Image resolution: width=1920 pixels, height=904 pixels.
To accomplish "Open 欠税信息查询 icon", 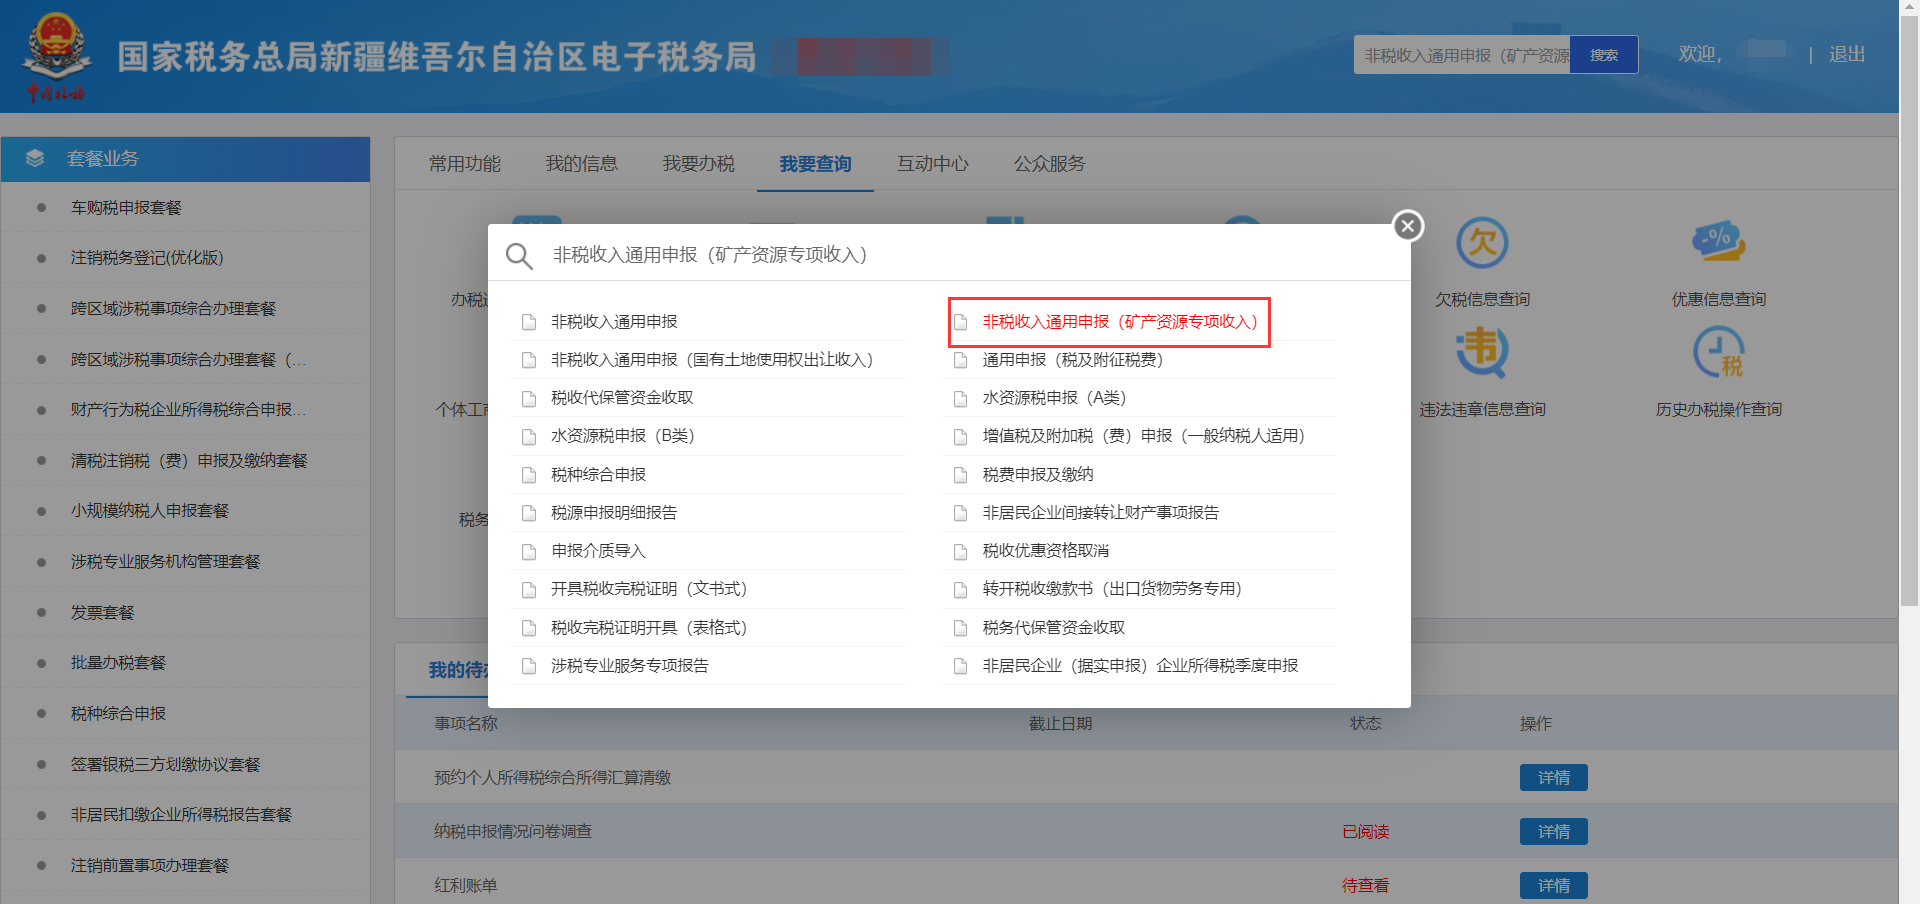I will tap(1482, 243).
